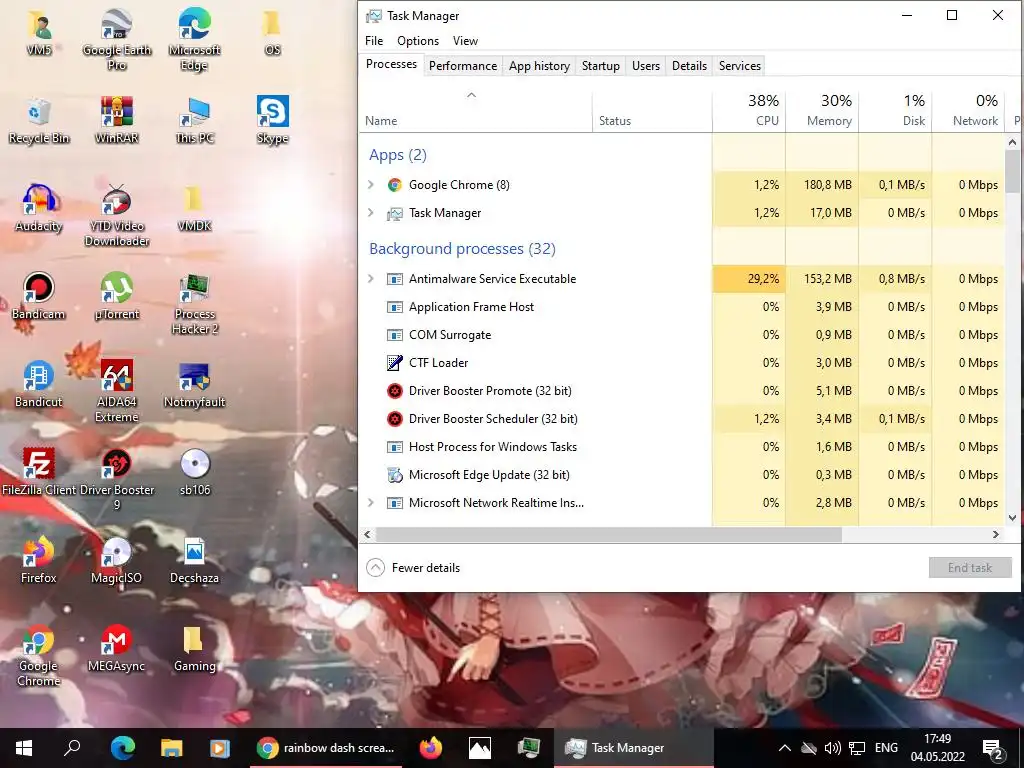The width and height of the screenshot is (1024, 768).
Task: Select the VMDK folder icon
Action: coord(194,208)
